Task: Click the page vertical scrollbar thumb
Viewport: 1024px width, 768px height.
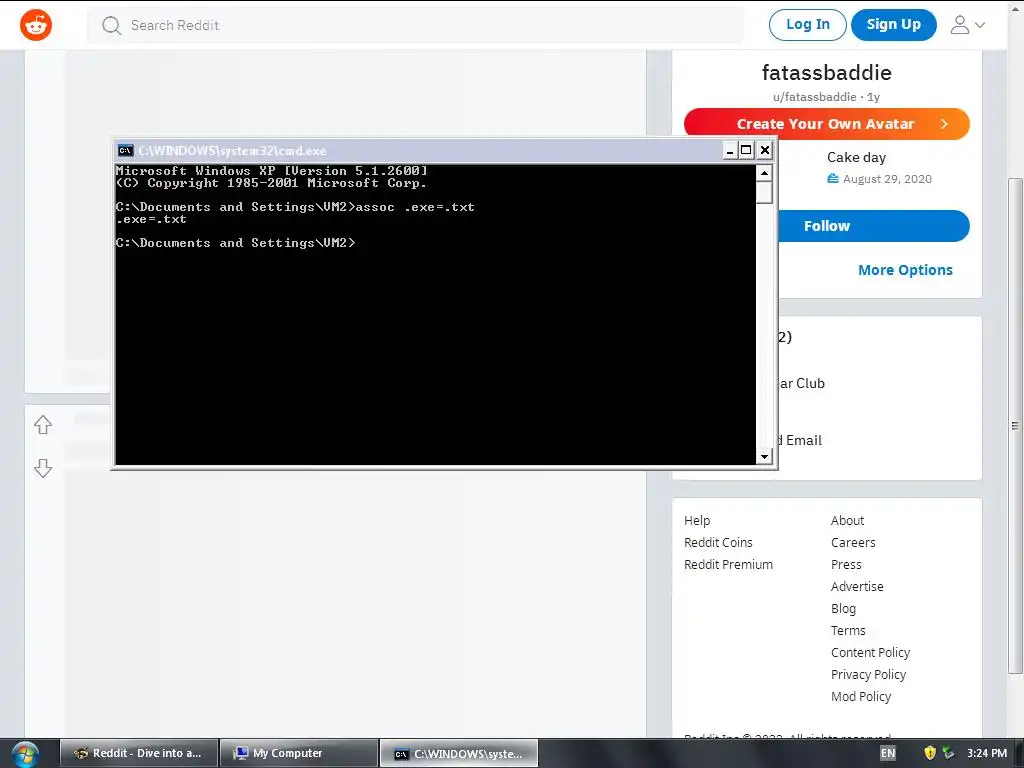Action: point(1015,426)
